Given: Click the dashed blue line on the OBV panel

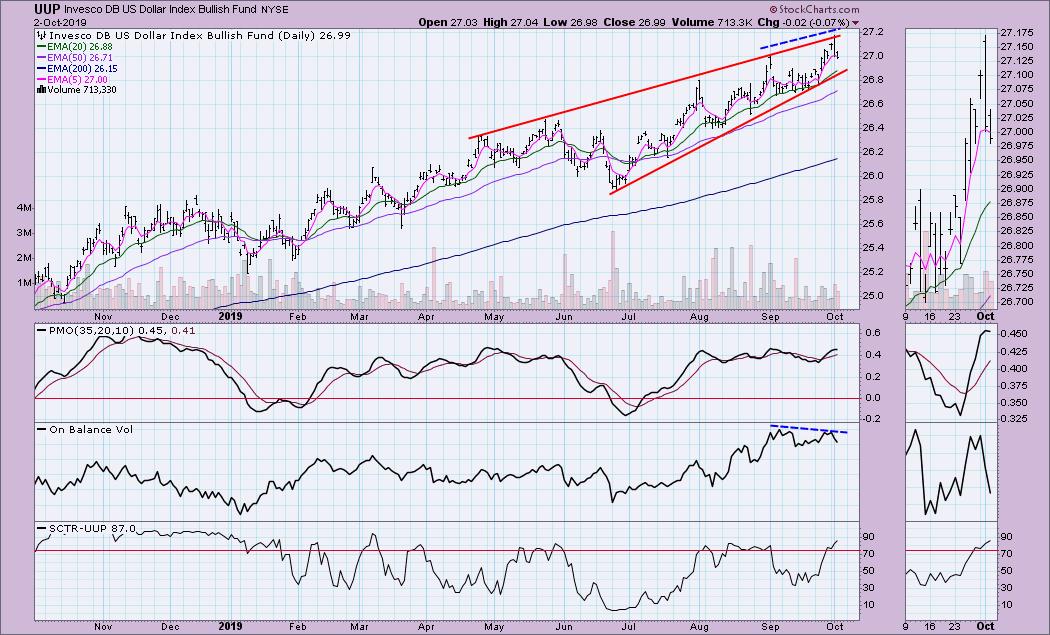Looking at the screenshot, I should point(809,429).
